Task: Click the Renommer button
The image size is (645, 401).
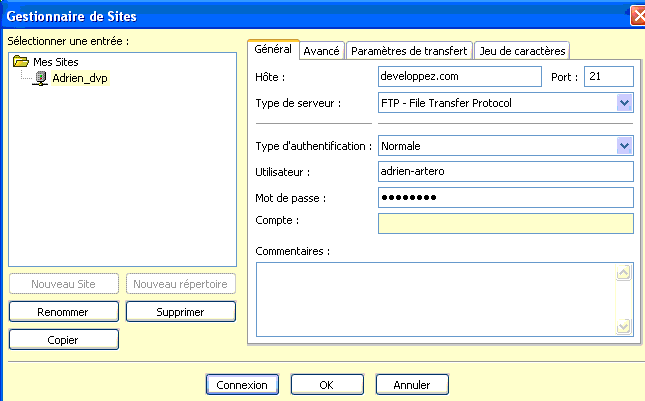Action: (64, 312)
